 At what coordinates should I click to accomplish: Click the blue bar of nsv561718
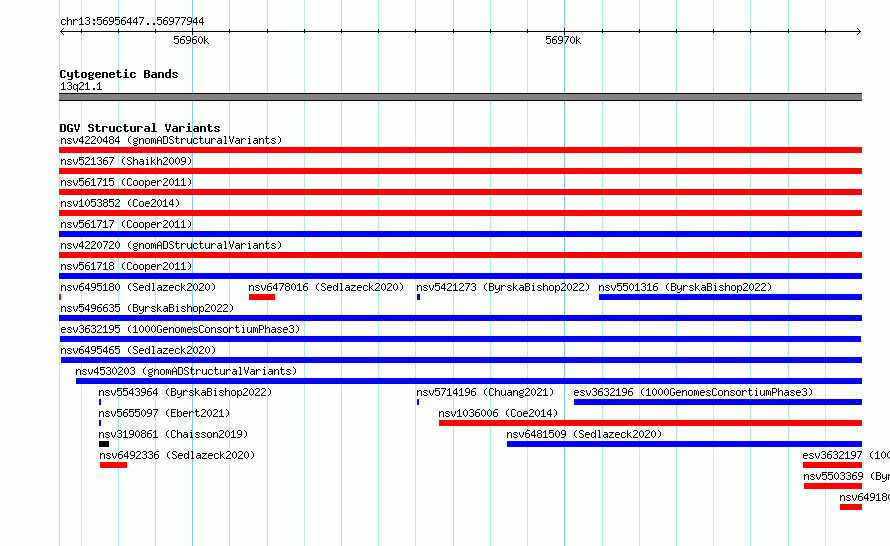coord(460,276)
